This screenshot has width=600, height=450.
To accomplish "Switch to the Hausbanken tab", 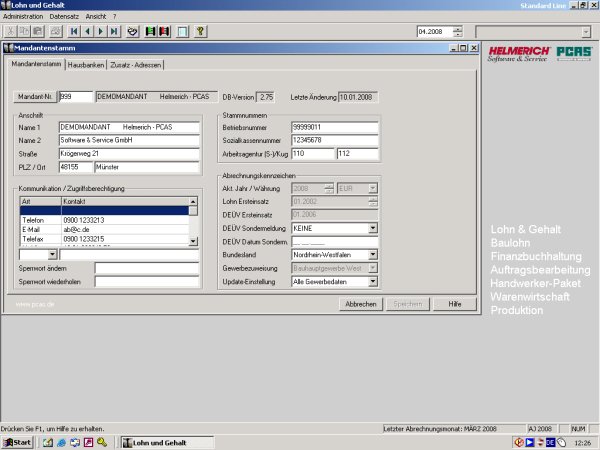I will point(86,65).
